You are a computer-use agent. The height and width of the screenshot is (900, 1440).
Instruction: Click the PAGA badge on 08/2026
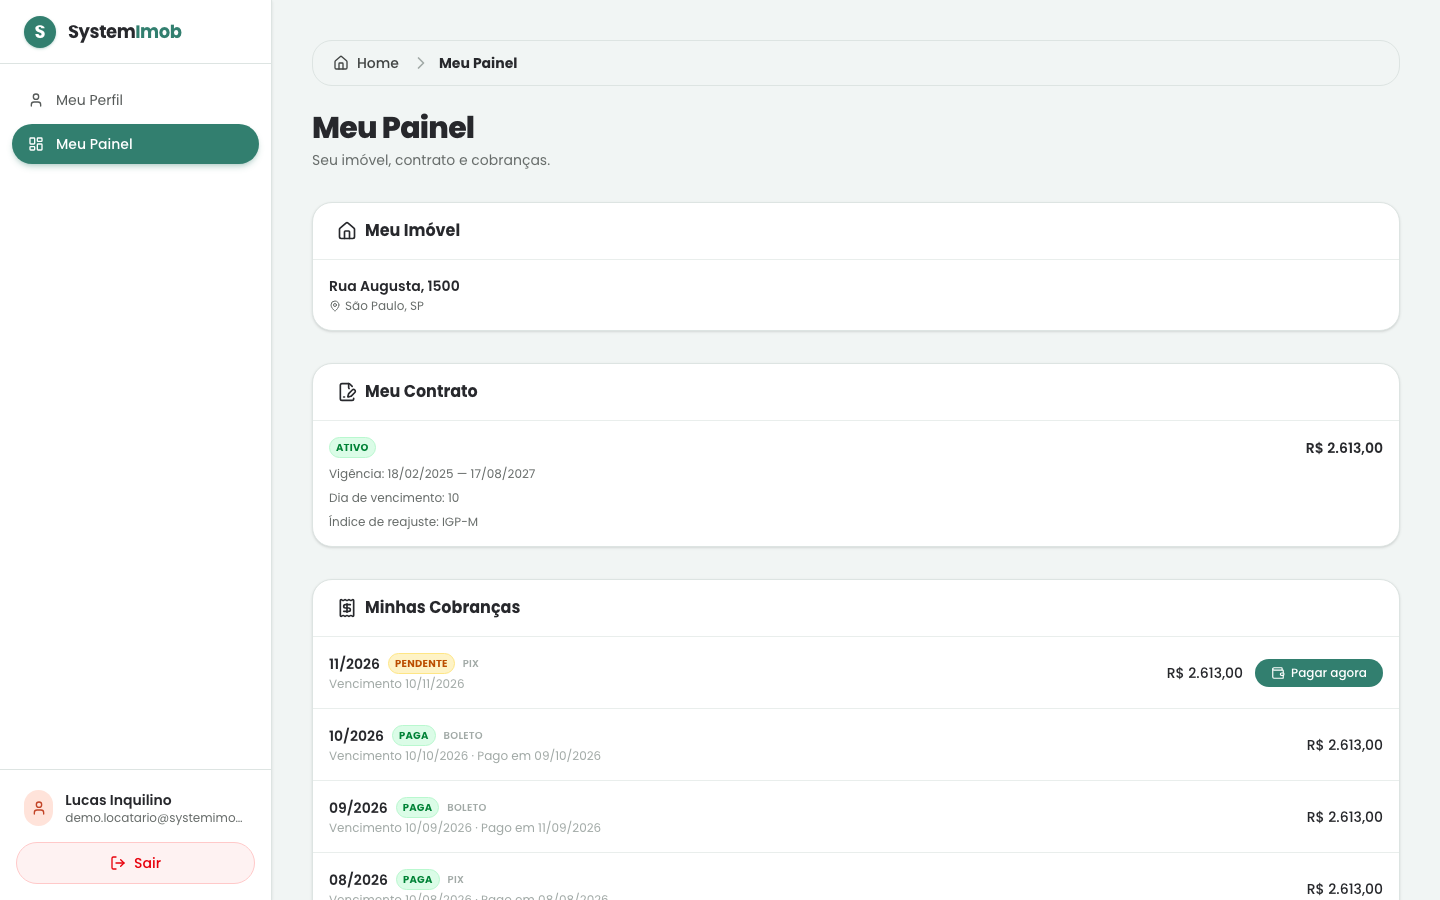click(x=417, y=880)
